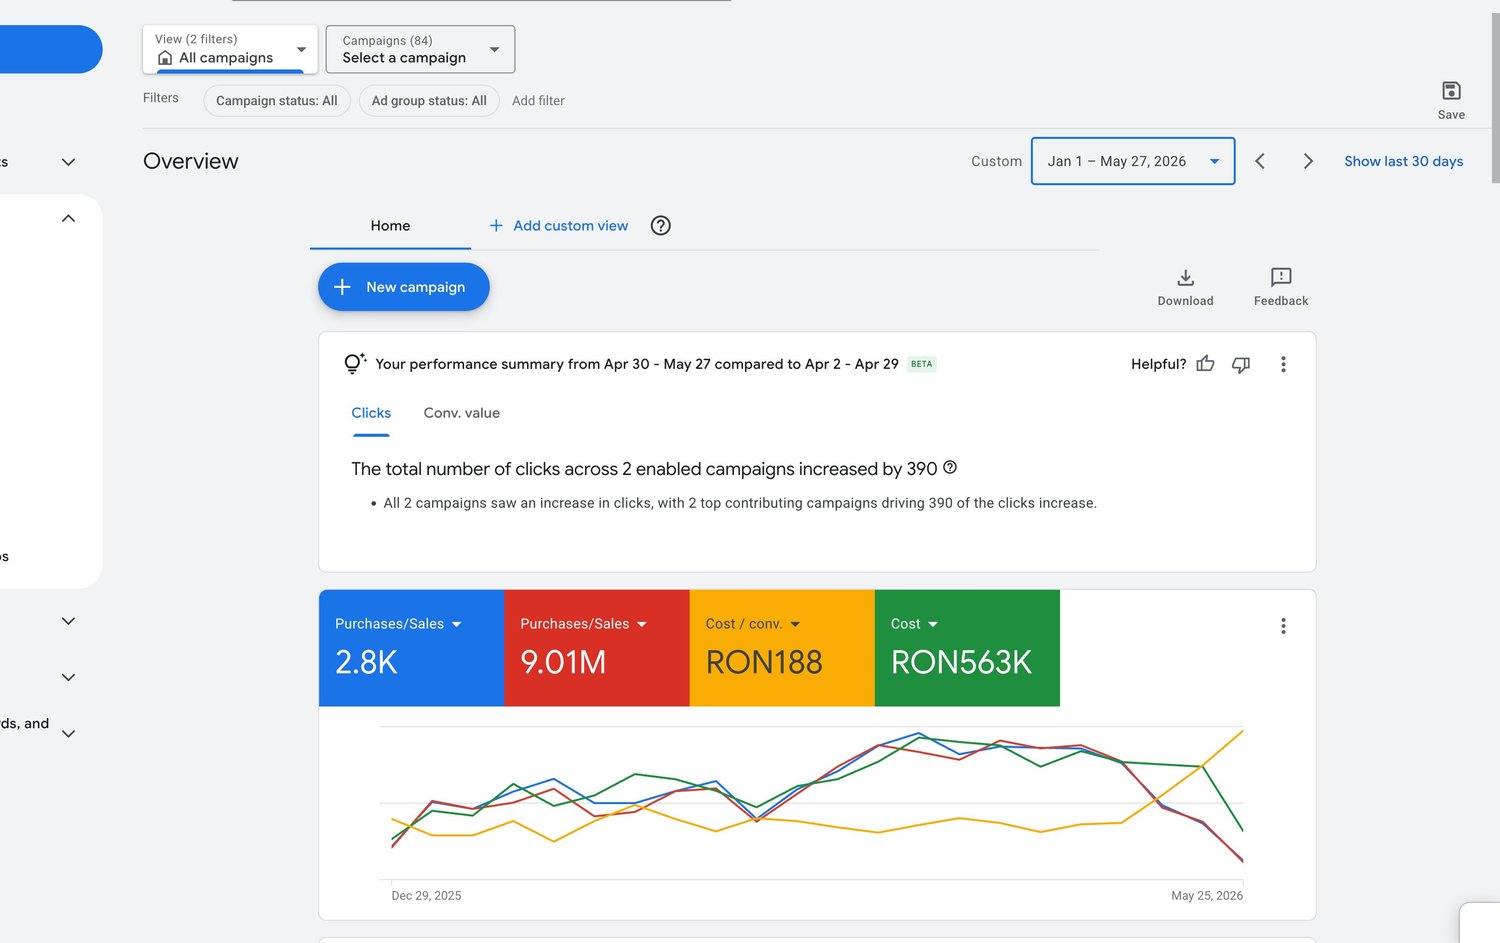Change the green Cost metric dropdown

click(914, 624)
